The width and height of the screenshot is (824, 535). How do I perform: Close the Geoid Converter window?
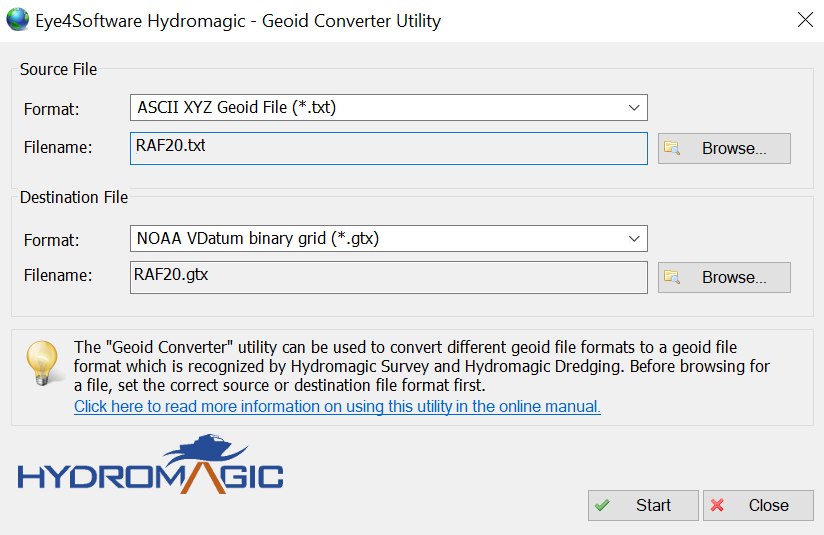(x=804, y=20)
